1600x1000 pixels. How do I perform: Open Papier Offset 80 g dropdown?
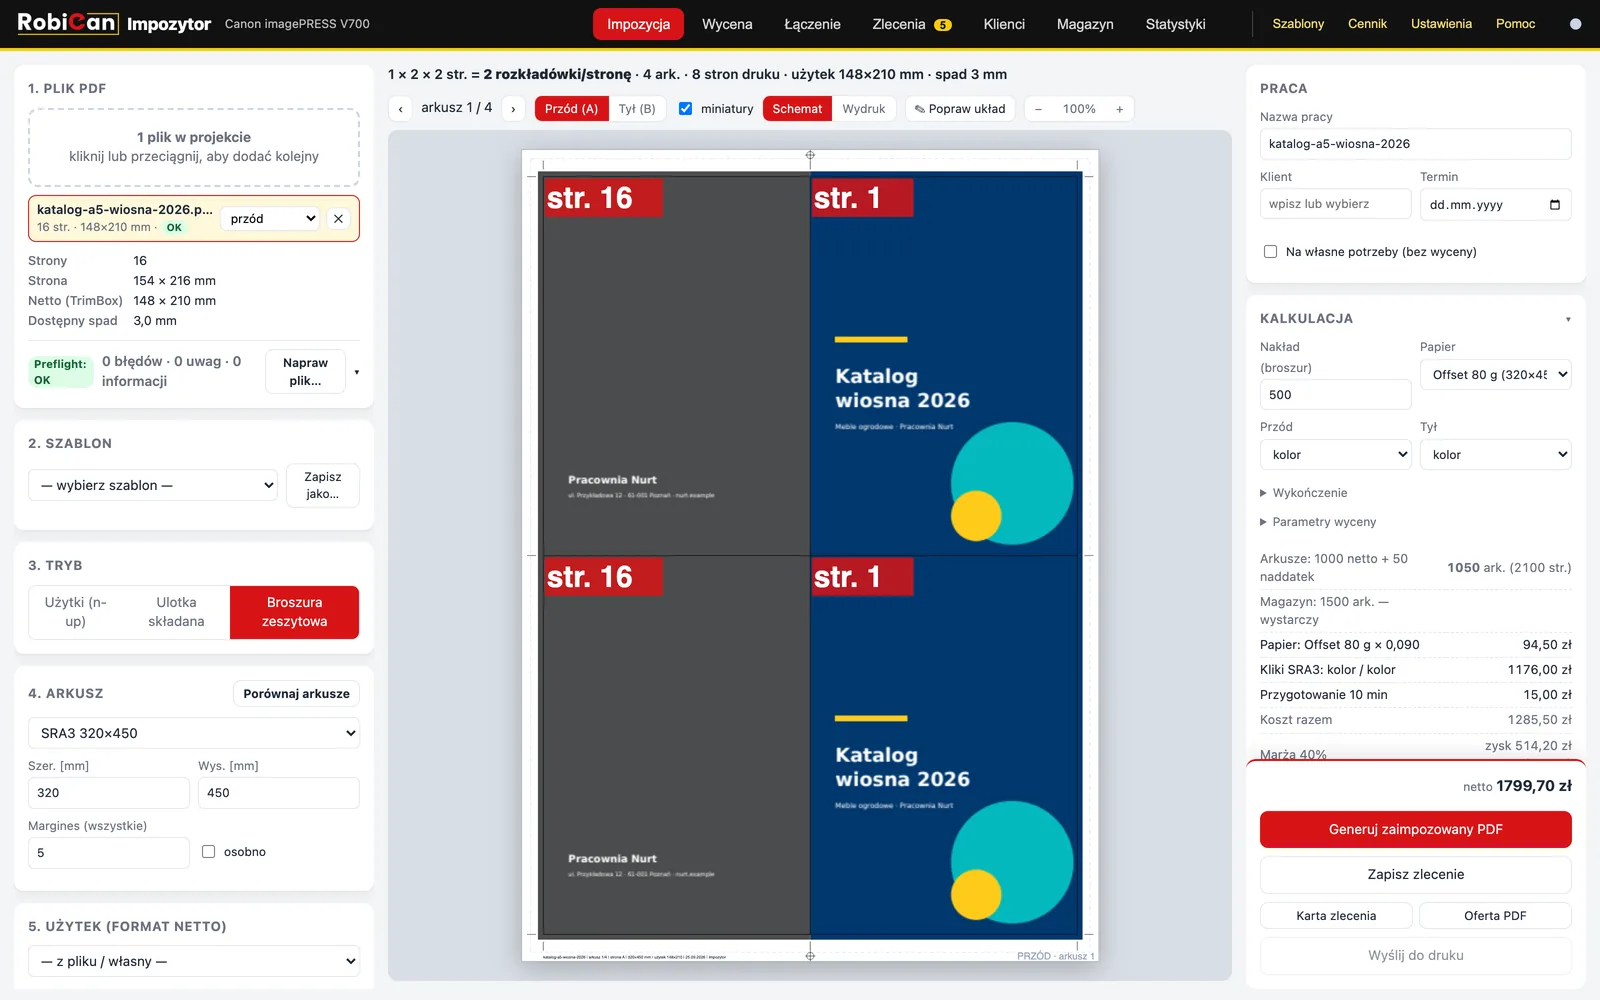click(1495, 375)
